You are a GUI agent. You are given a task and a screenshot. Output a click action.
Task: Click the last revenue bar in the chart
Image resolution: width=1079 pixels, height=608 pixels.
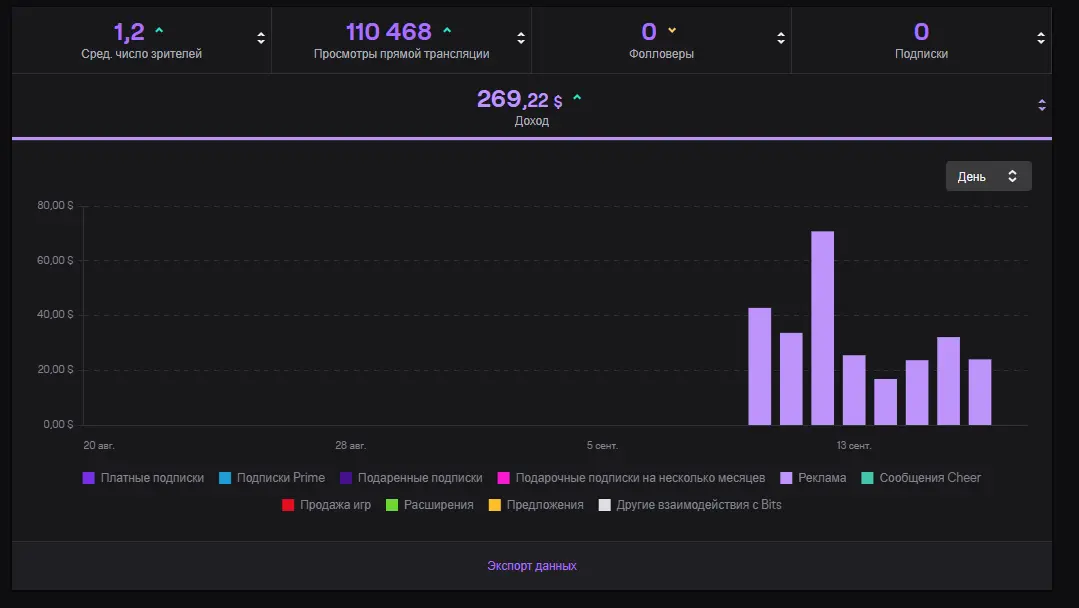(980, 392)
